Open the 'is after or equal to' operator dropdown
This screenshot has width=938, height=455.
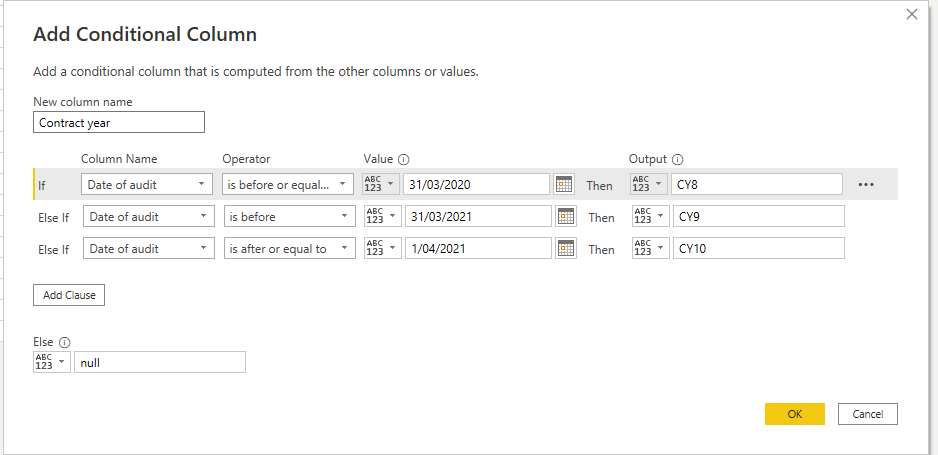point(290,248)
